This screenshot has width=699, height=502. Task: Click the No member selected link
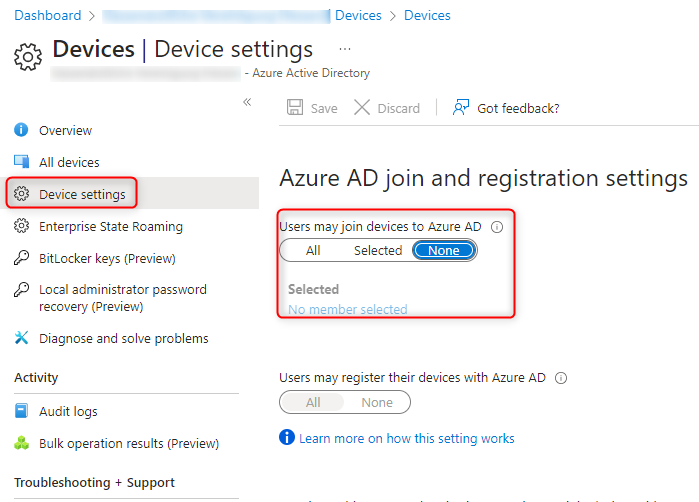(348, 309)
